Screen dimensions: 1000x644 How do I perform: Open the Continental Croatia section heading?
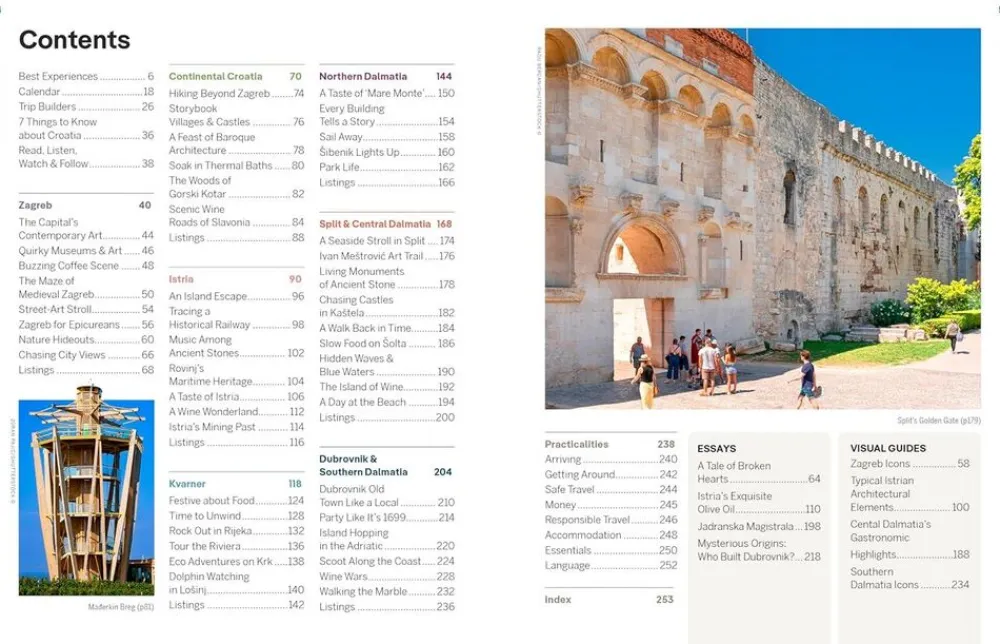coord(216,76)
